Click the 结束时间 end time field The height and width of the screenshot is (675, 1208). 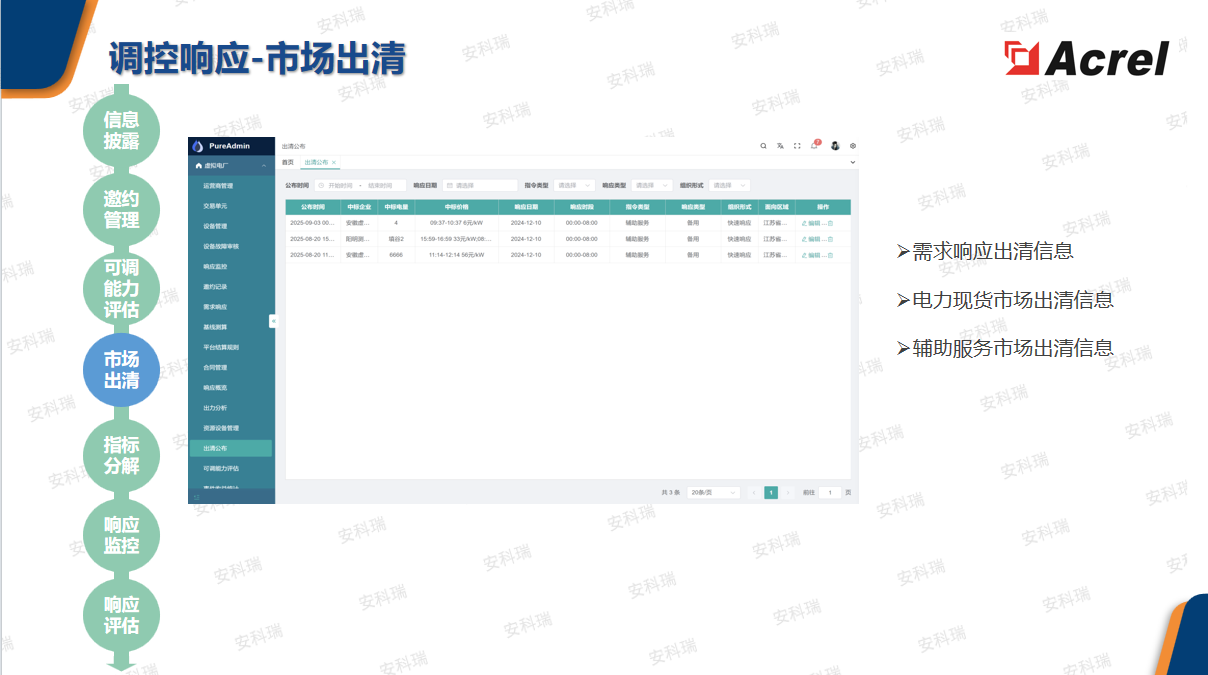pos(380,185)
